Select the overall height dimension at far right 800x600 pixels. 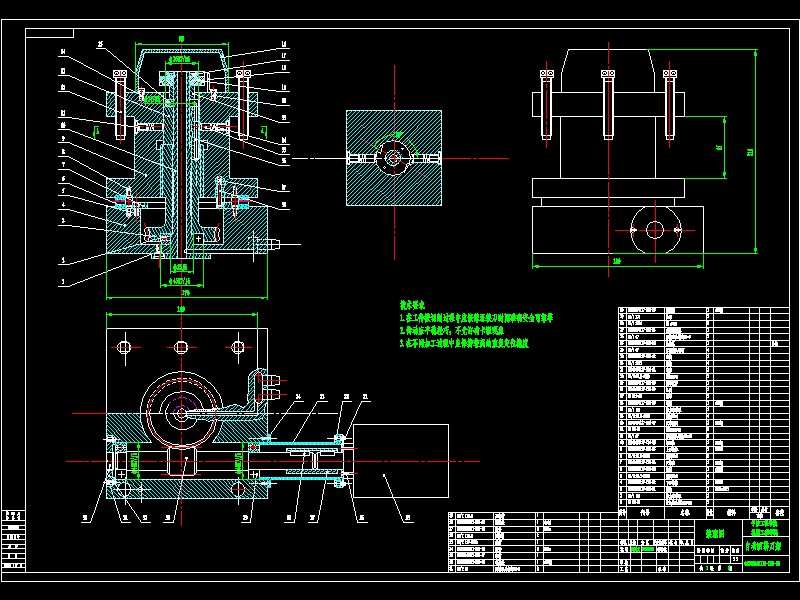coord(752,151)
